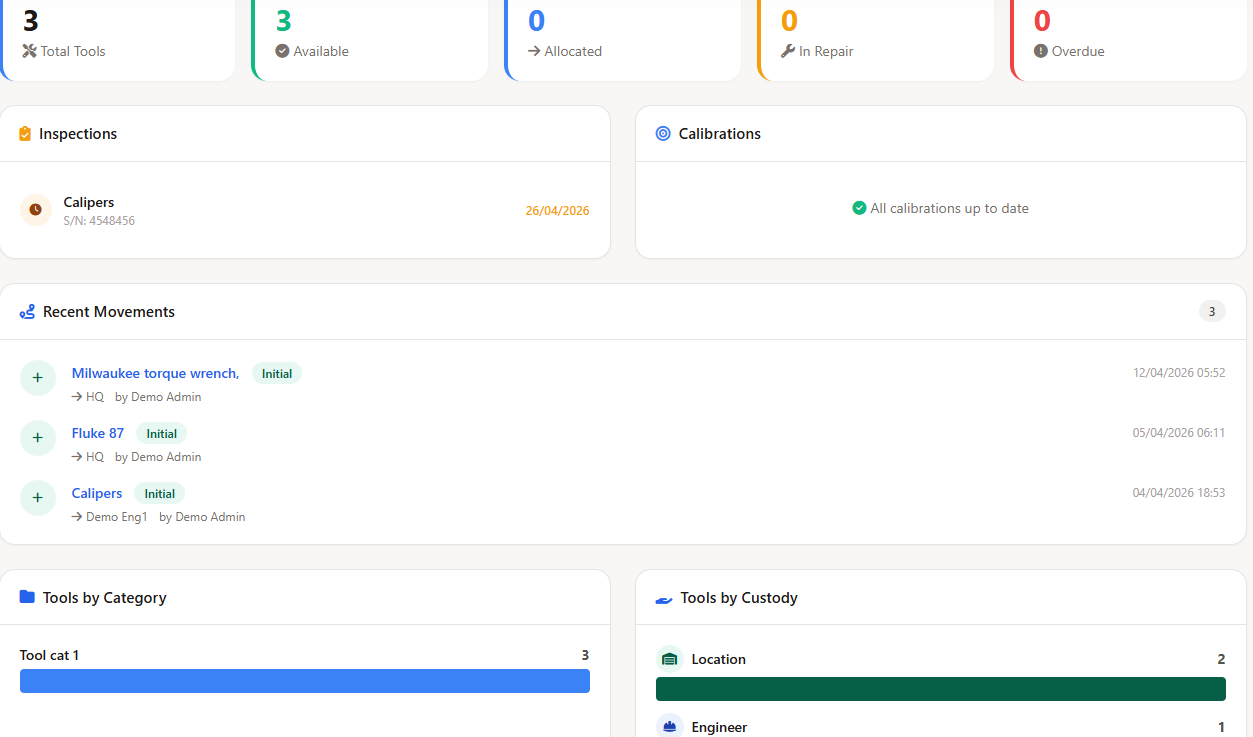The image size is (1253, 737).
Task: Click serial number S/N: 4548456
Action: click(99, 221)
